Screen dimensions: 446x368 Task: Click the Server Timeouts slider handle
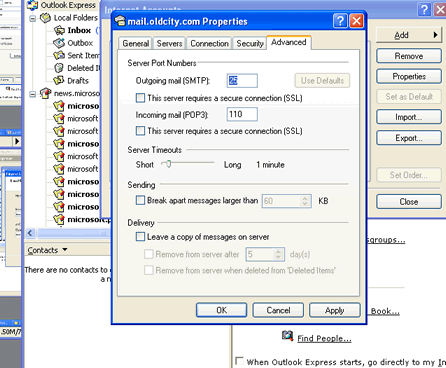168,164
